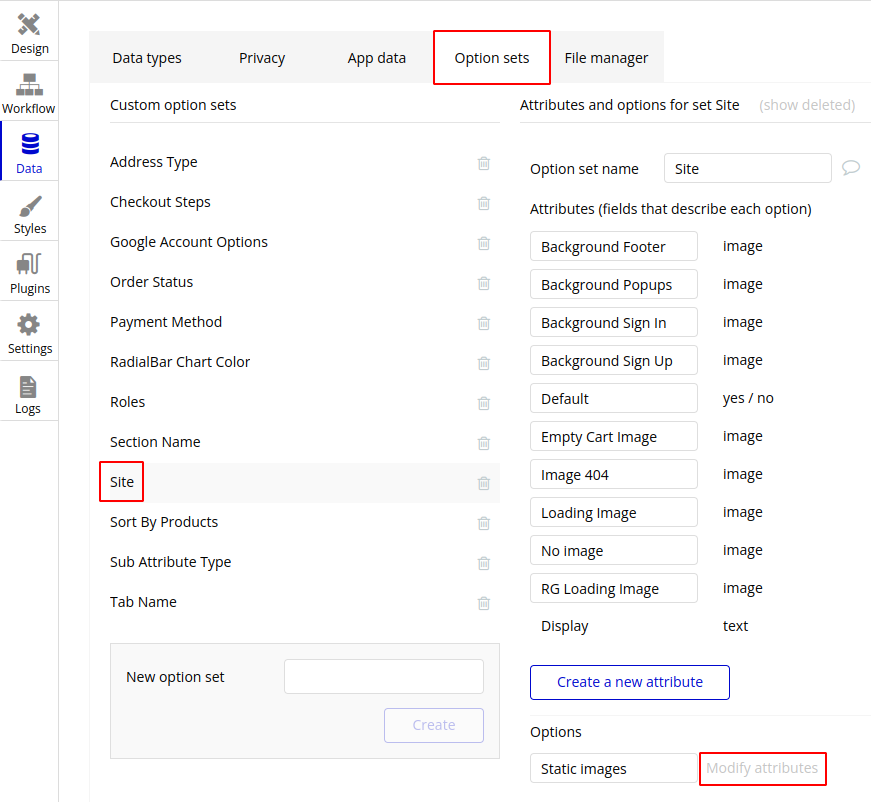Open comment bubble next to option set name
871x802 pixels.
851,168
